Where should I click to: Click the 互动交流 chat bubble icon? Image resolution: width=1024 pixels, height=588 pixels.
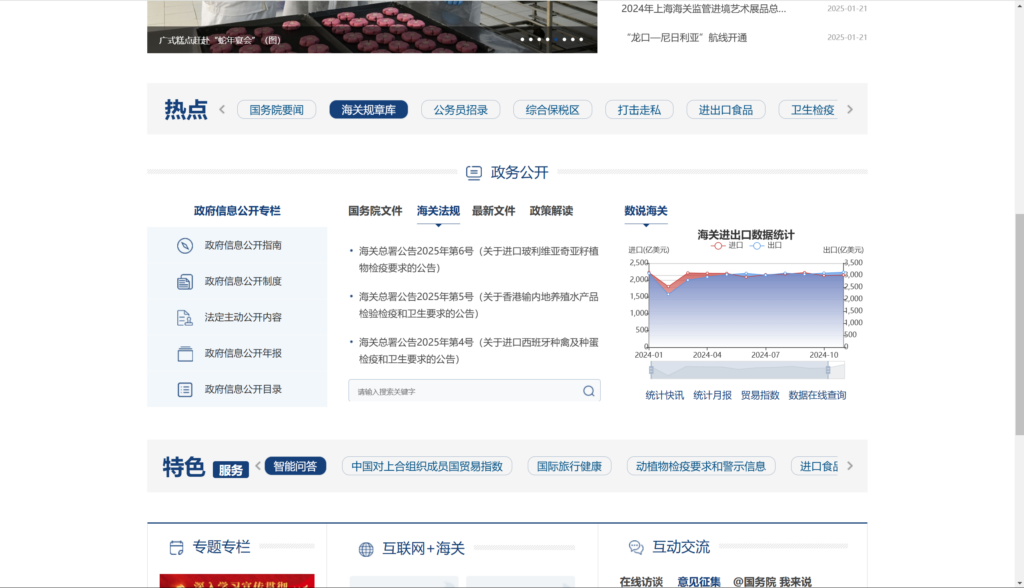(x=636, y=547)
